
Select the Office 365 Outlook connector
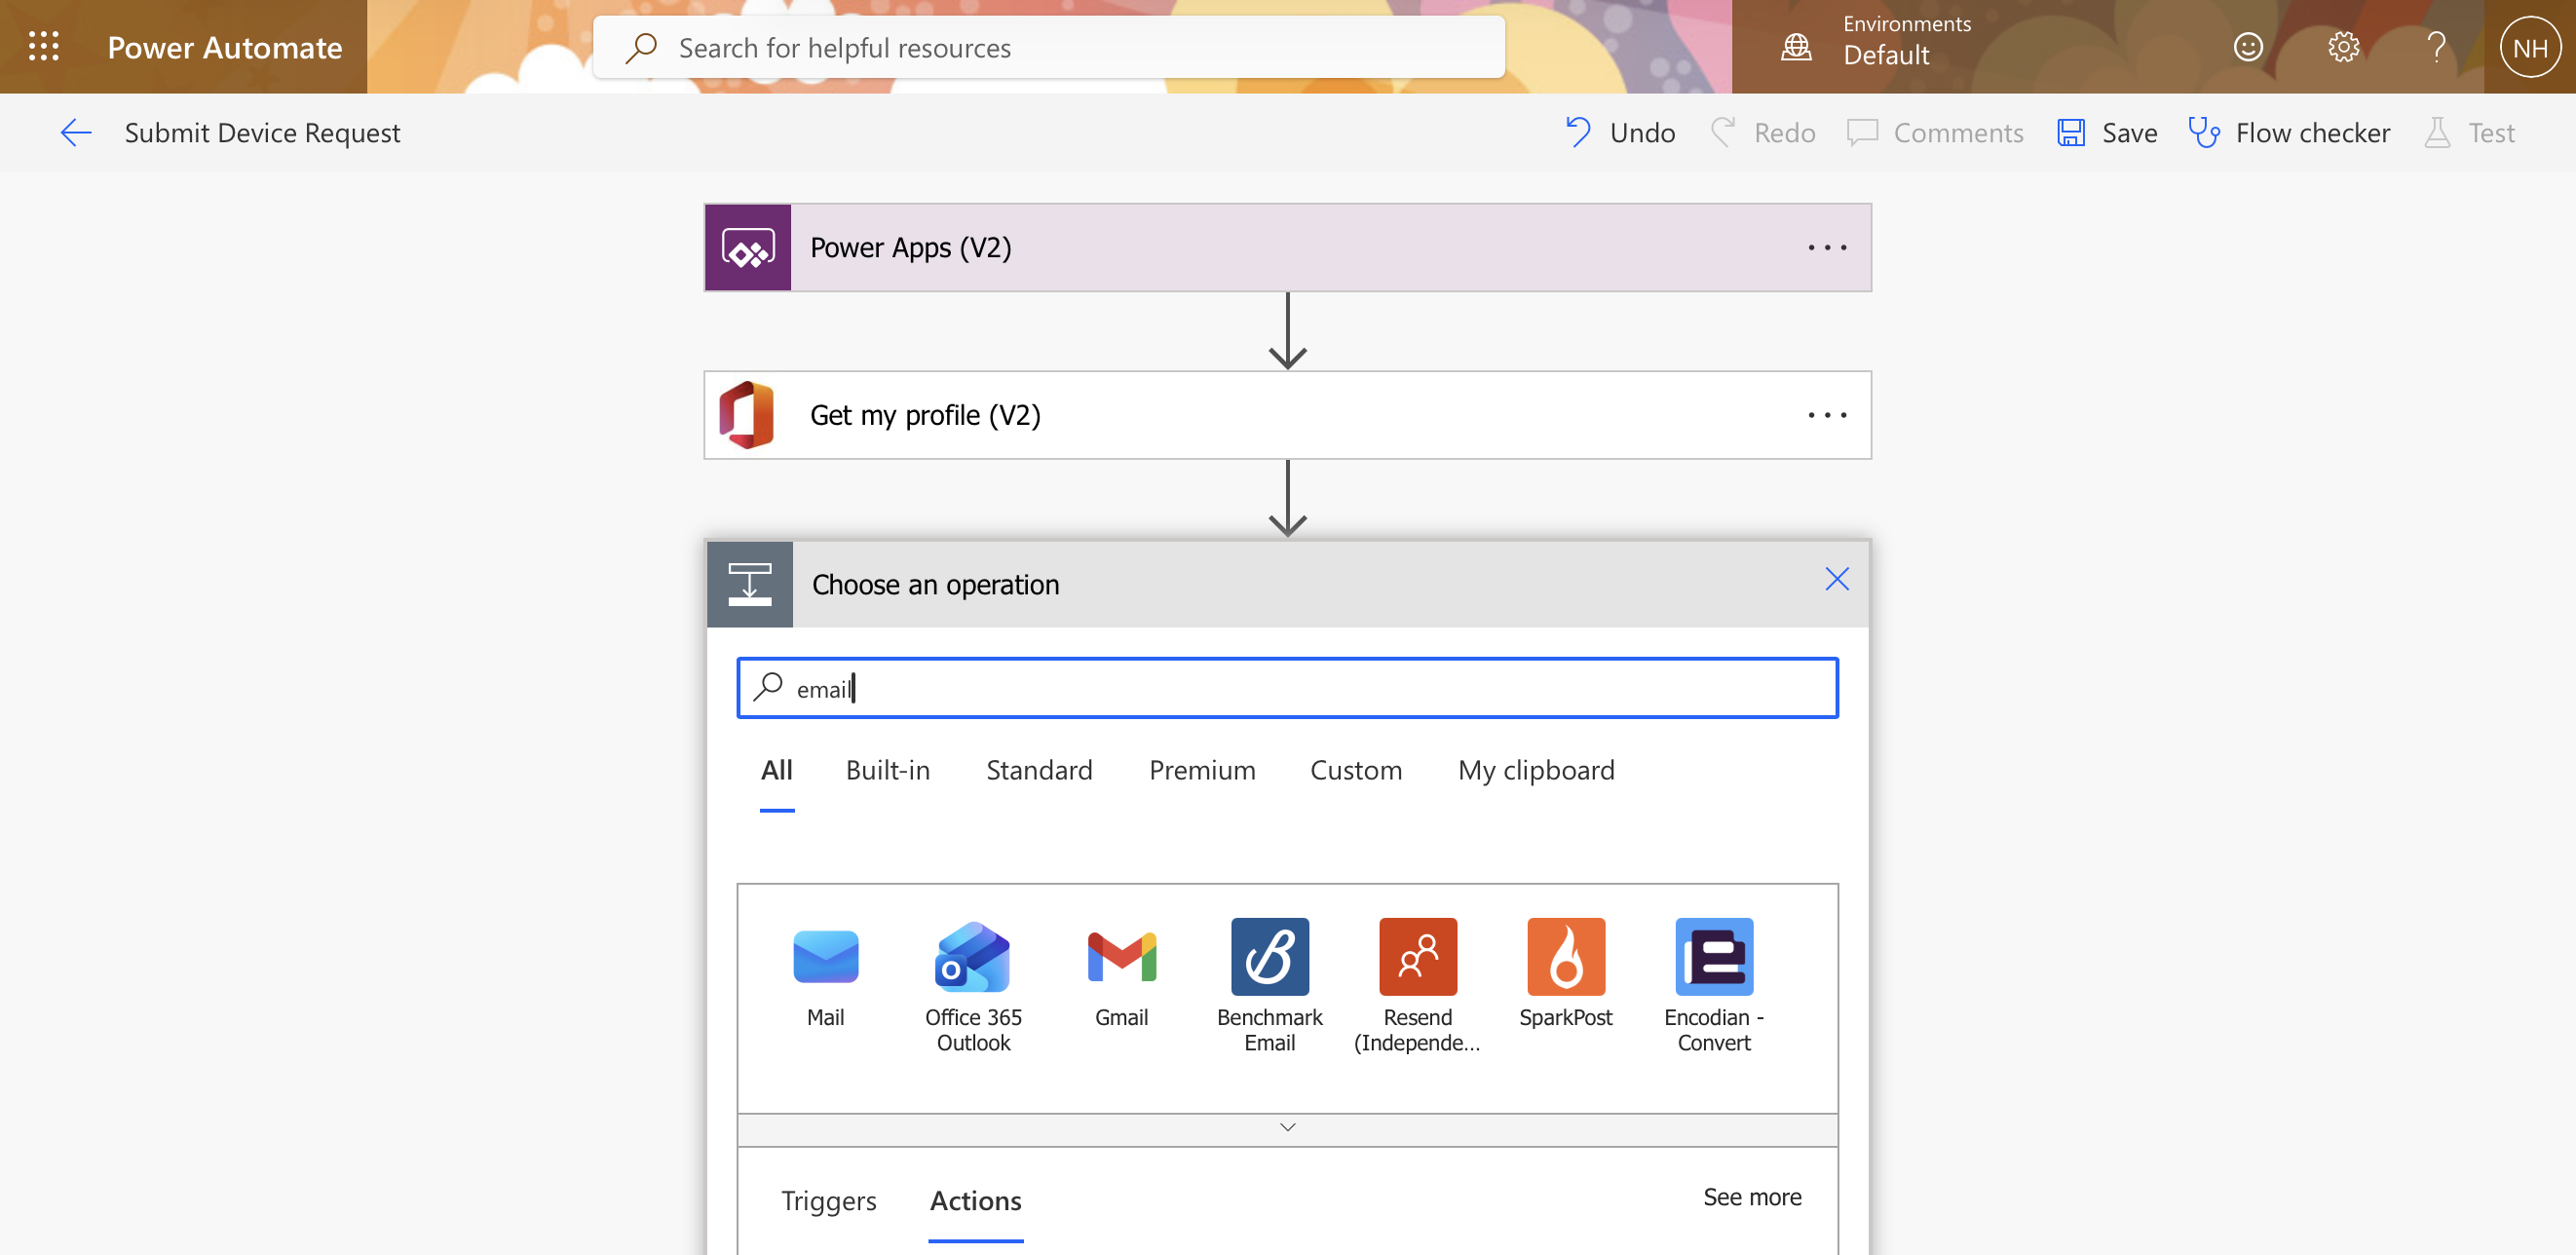click(973, 986)
